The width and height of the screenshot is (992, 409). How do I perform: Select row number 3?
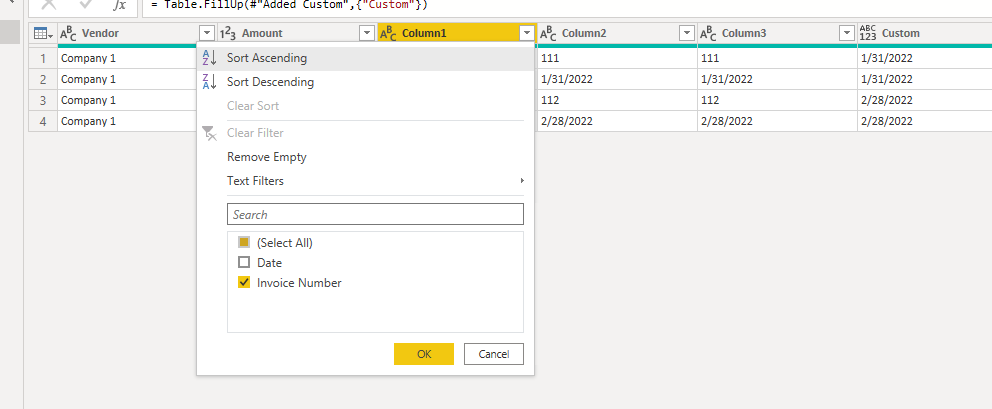tap(43, 100)
